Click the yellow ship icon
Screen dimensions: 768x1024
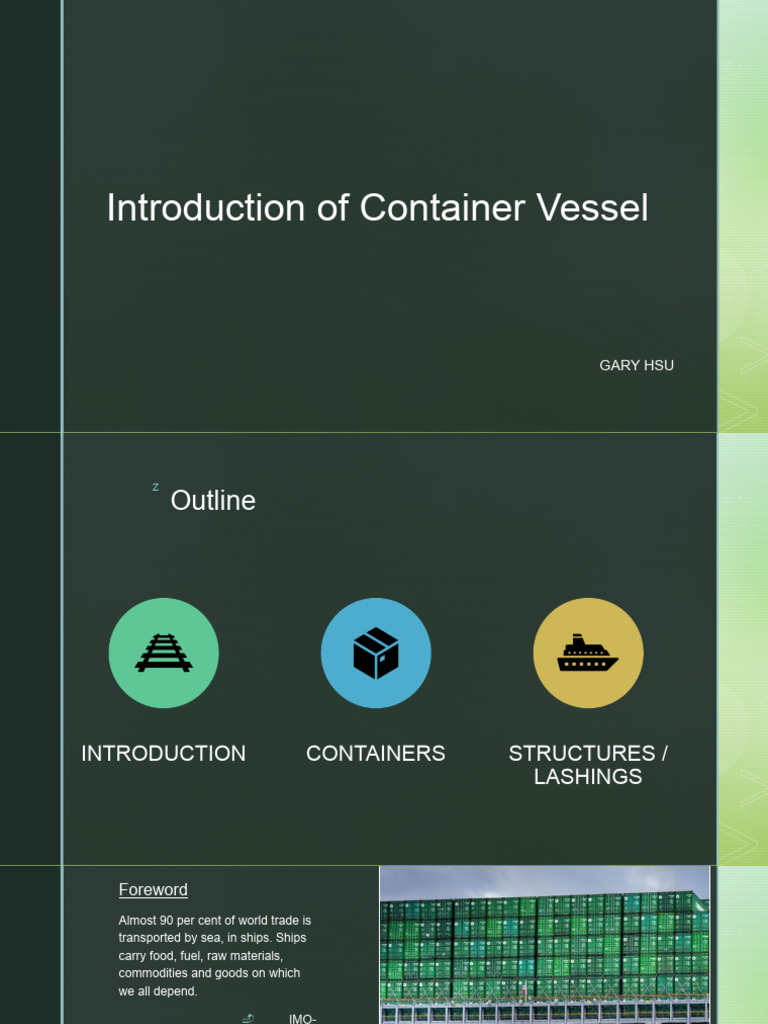[588, 653]
